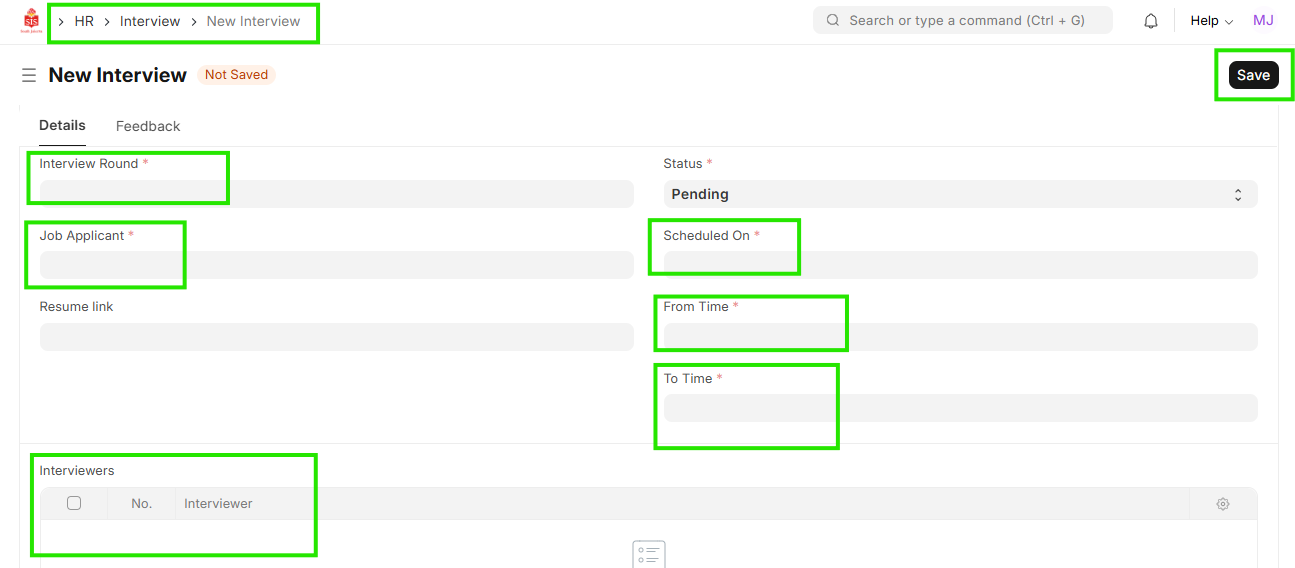Click the search magnifier icon
Screen dimensions: 1295x568
point(833,20)
